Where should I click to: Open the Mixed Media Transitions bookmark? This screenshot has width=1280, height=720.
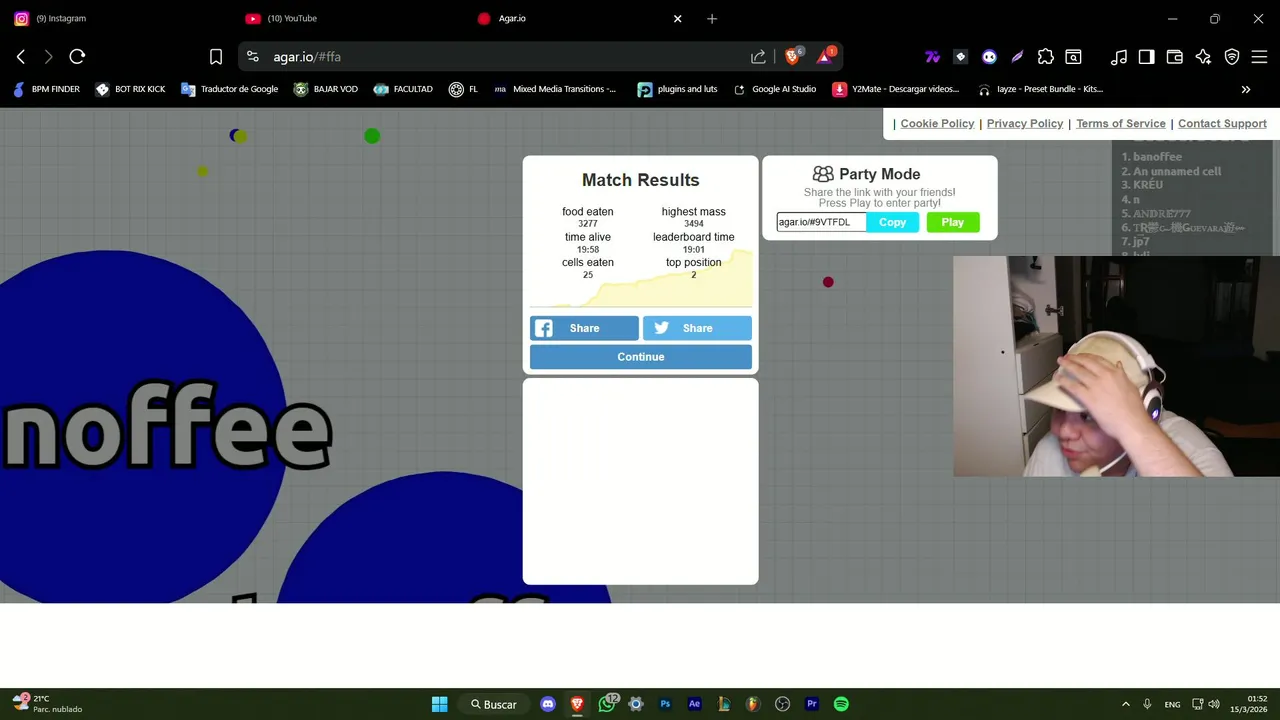[x=555, y=89]
